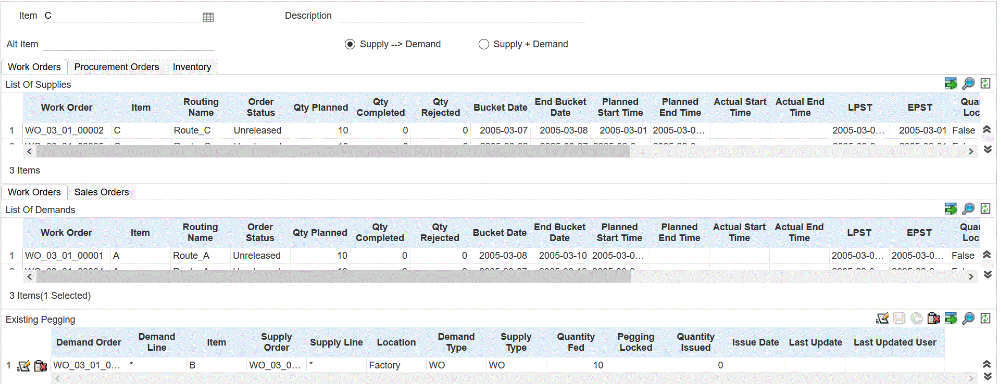1001x388 pixels.
Task: Switch to demands Work Orders tab
Action: point(34,191)
